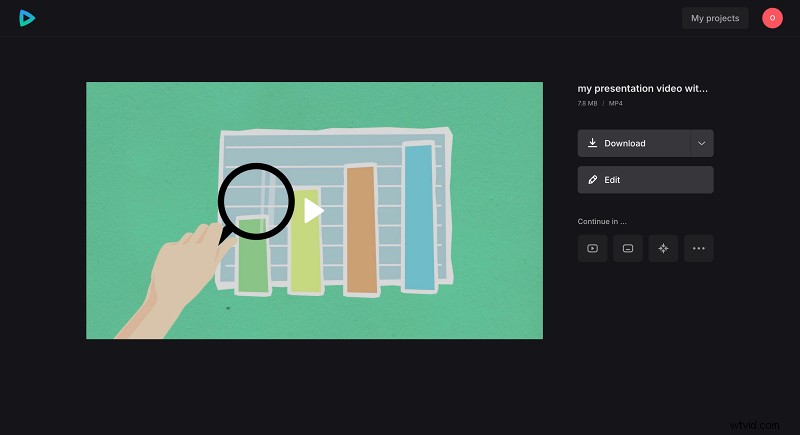The width and height of the screenshot is (800, 435).
Task: Click the MP4 file format text
Action: (617, 103)
